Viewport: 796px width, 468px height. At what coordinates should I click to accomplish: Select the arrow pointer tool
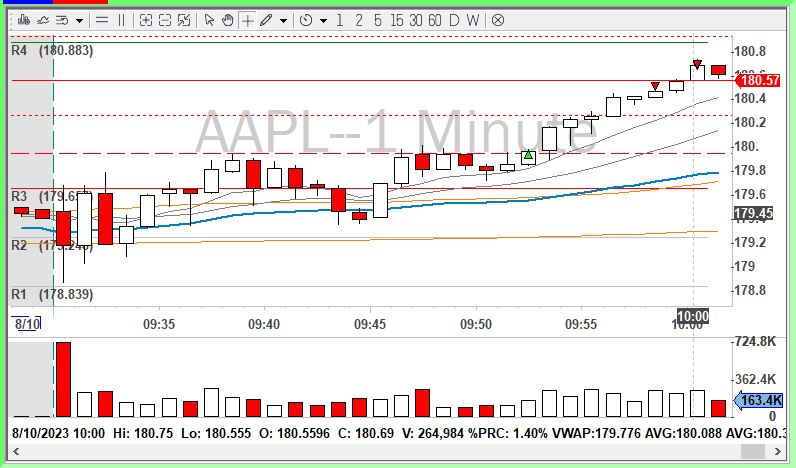pyautogui.click(x=209, y=20)
